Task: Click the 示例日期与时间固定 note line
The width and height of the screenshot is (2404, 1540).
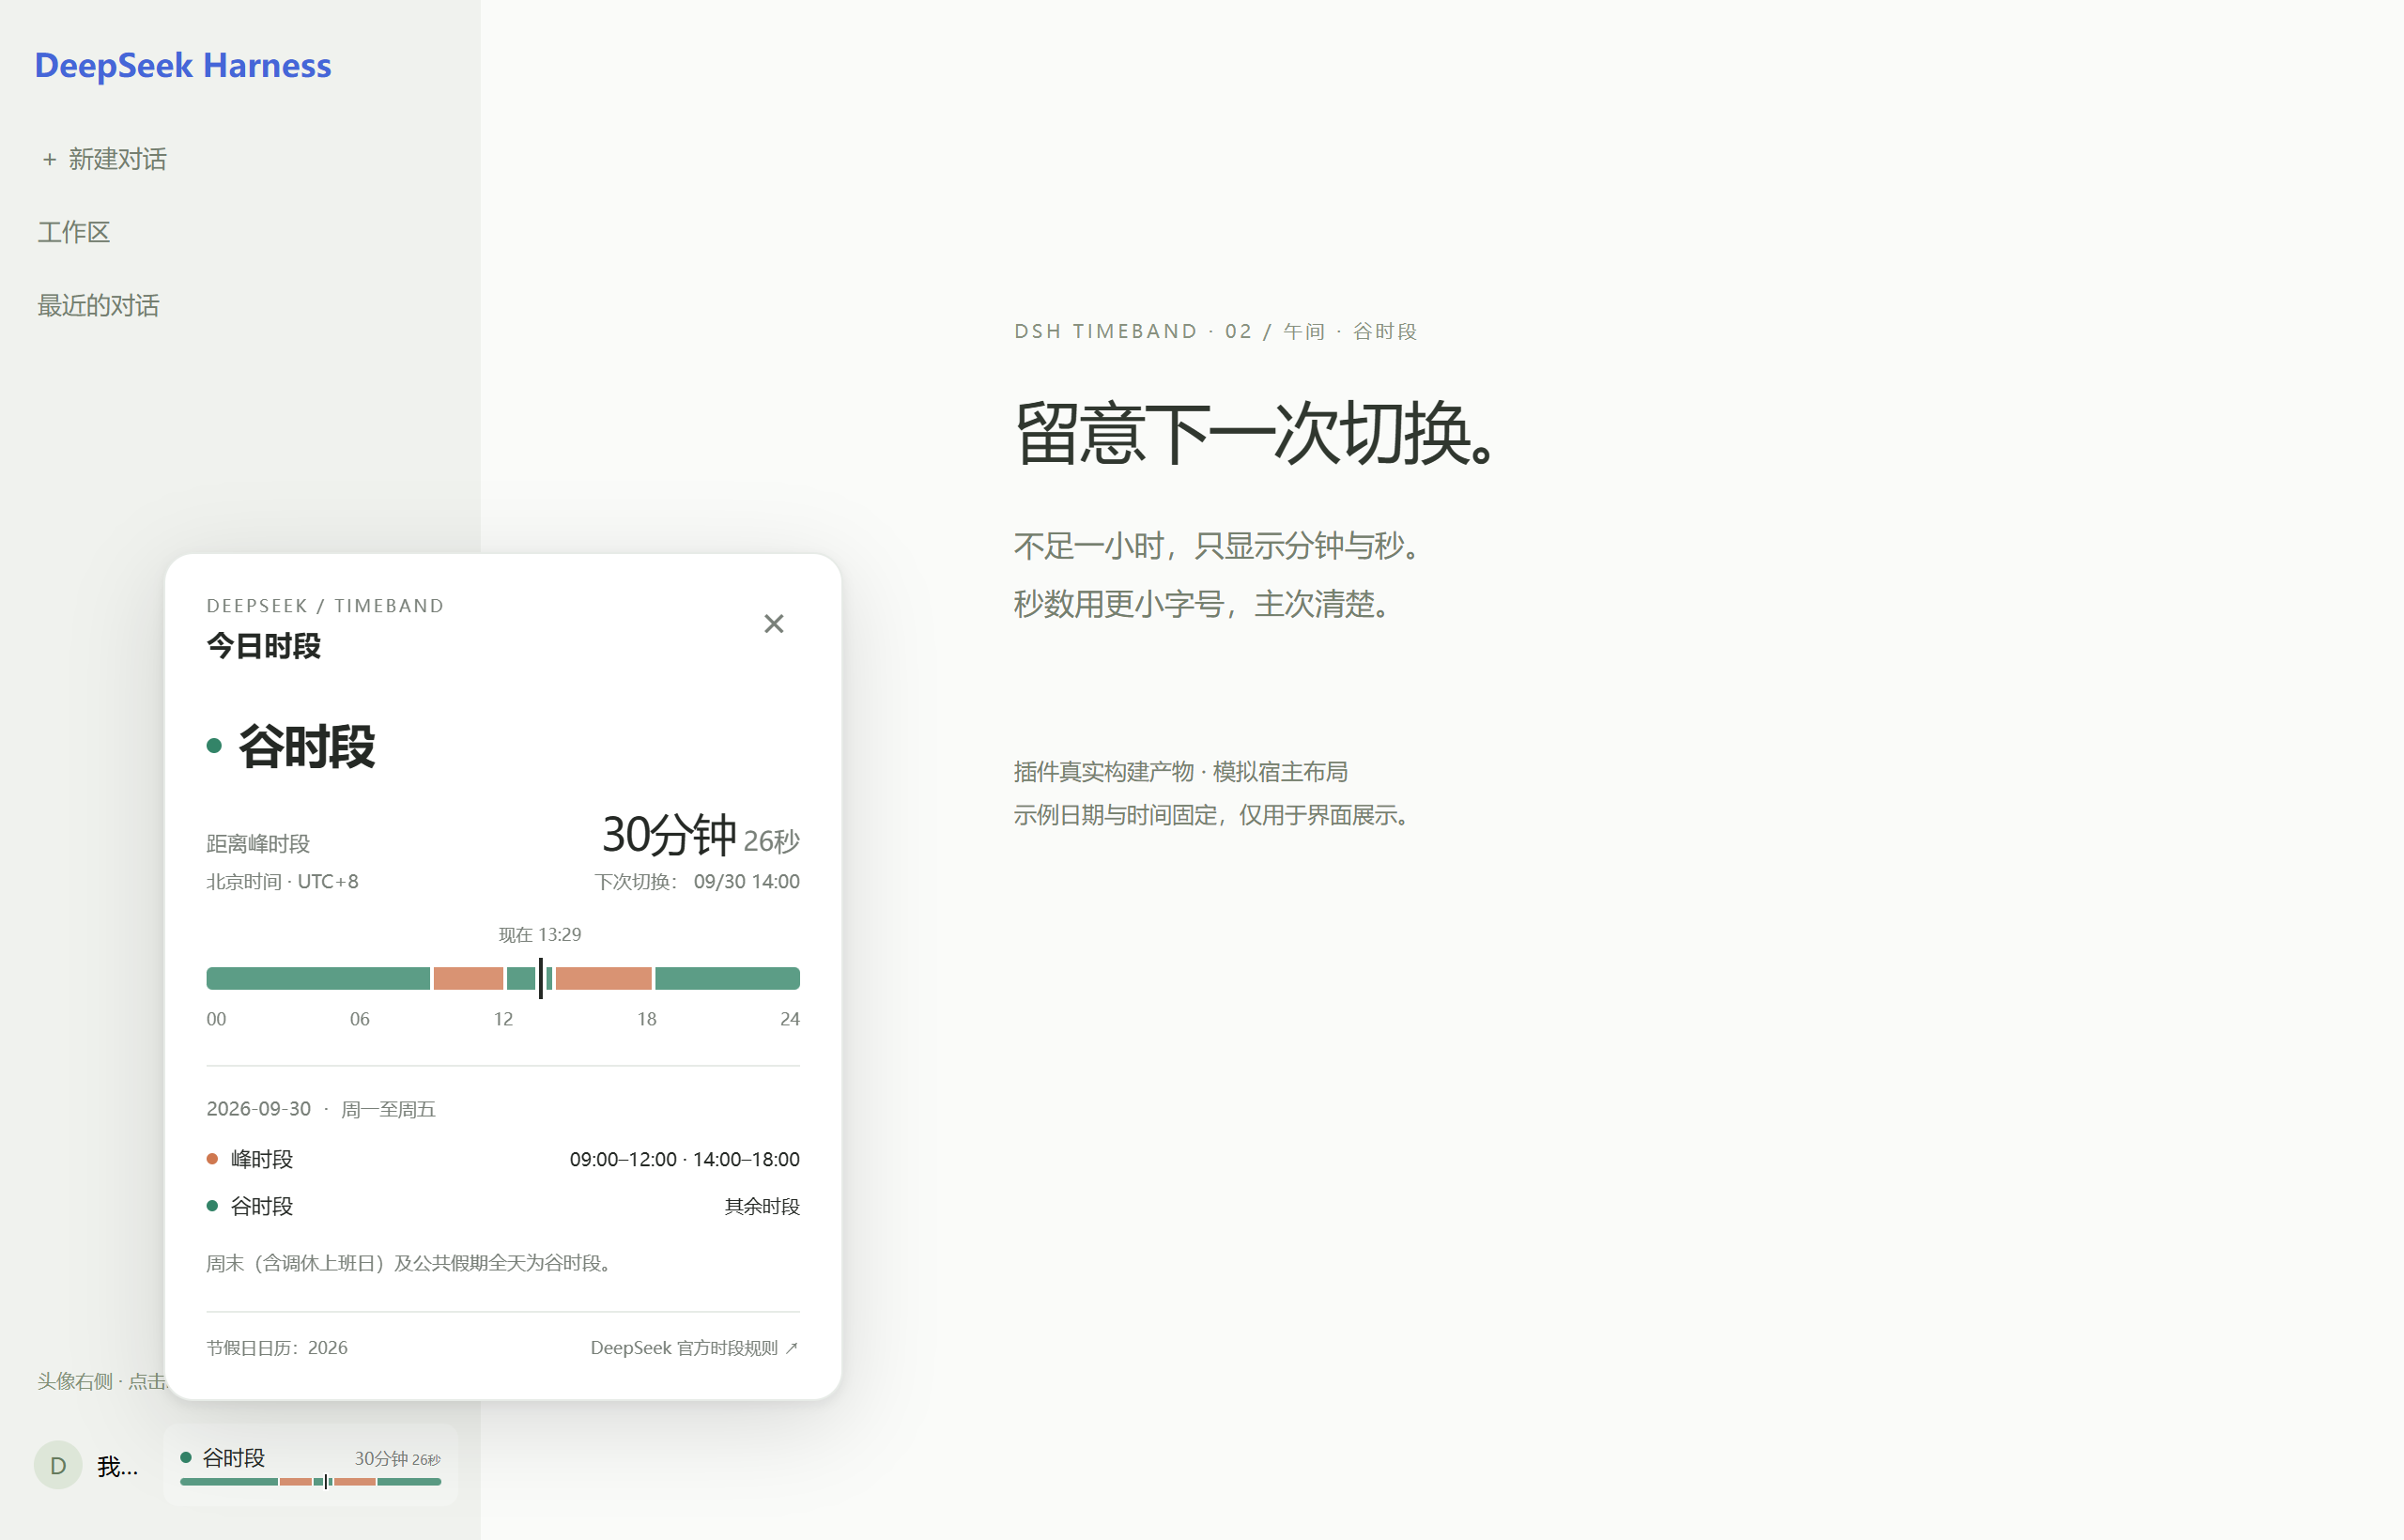Action: click(x=1213, y=815)
